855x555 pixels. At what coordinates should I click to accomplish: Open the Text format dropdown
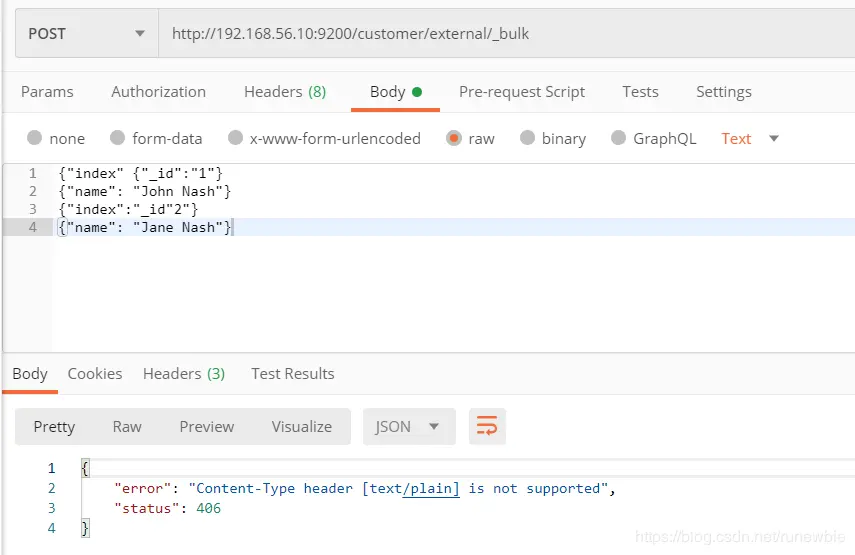click(x=750, y=138)
